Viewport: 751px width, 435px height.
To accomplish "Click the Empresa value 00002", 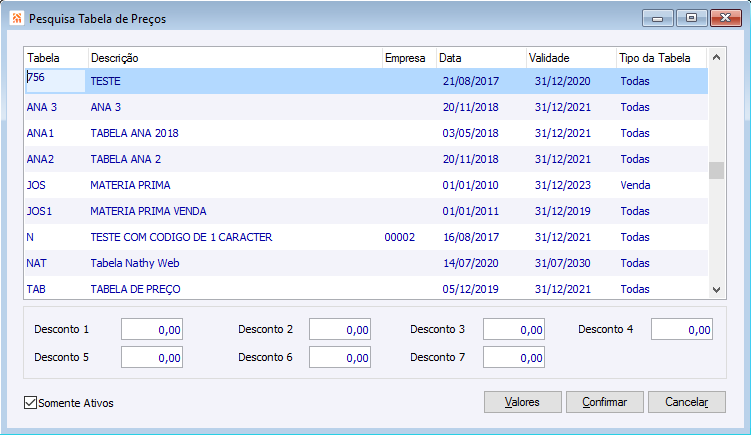I will click(x=399, y=237).
